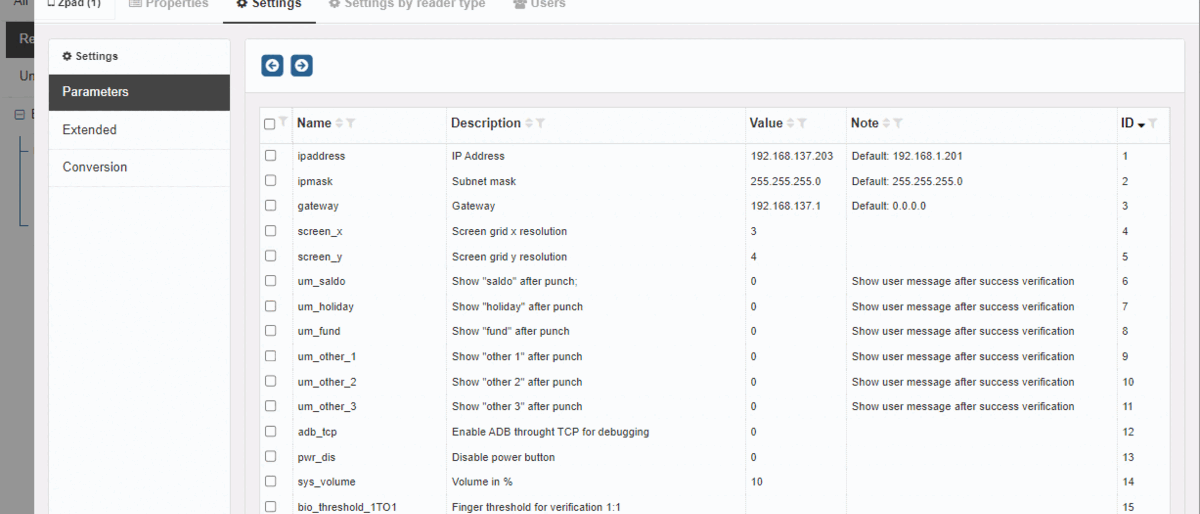Click the blue forward arrow button
Image resolution: width=1200 pixels, height=514 pixels.
[301, 66]
